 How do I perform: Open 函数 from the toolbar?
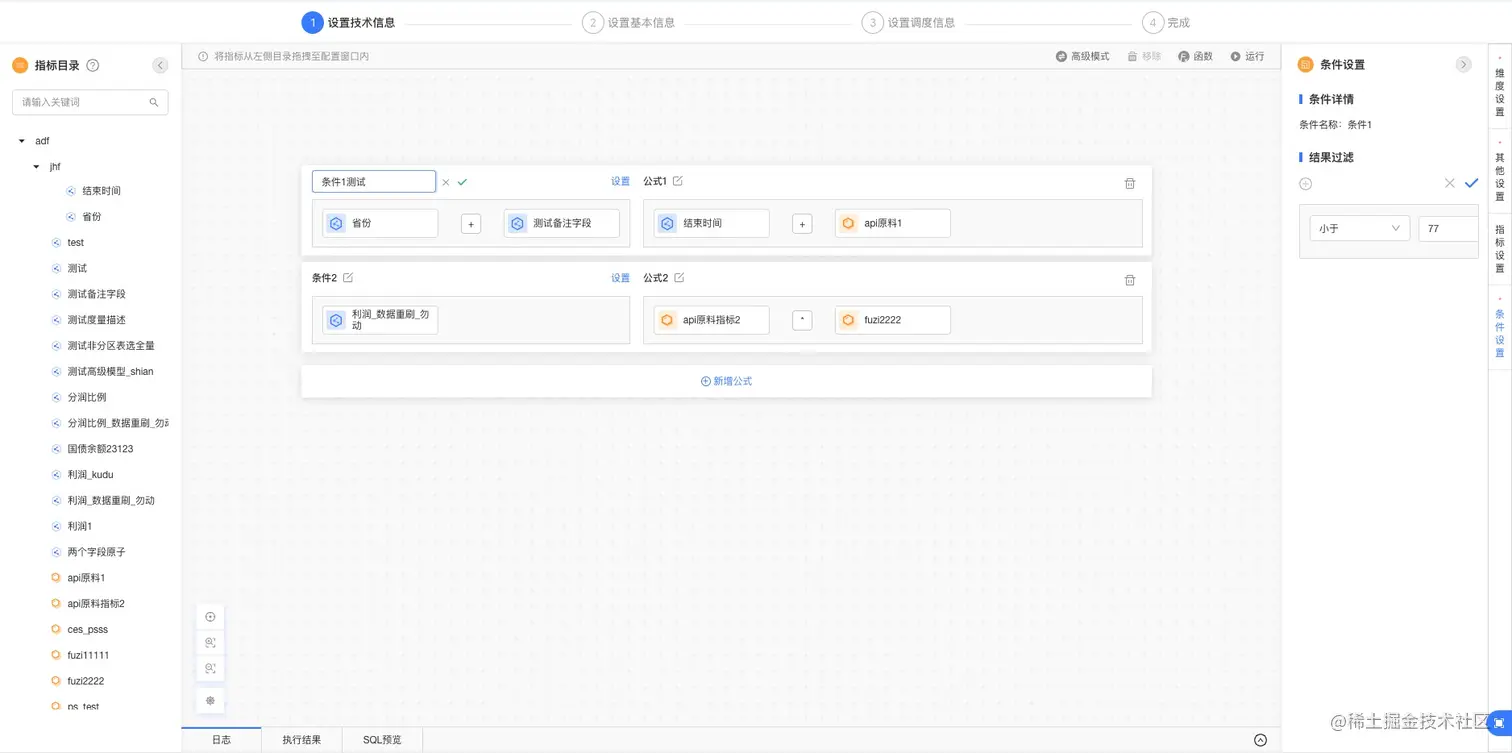pos(1195,57)
